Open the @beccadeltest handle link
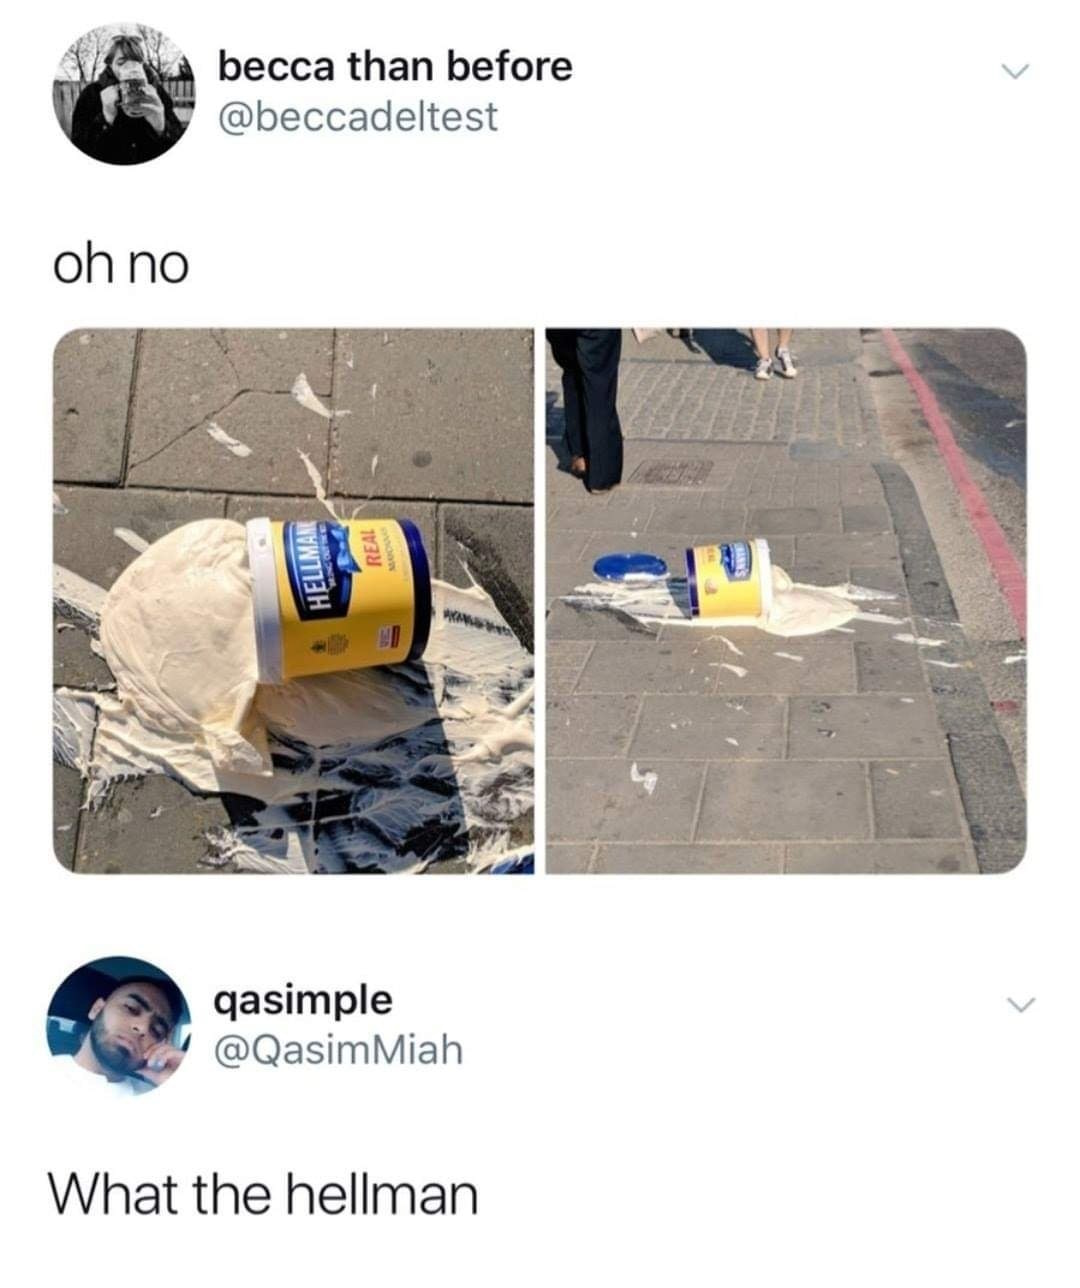The height and width of the screenshot is (1288, 1080). 357,117
